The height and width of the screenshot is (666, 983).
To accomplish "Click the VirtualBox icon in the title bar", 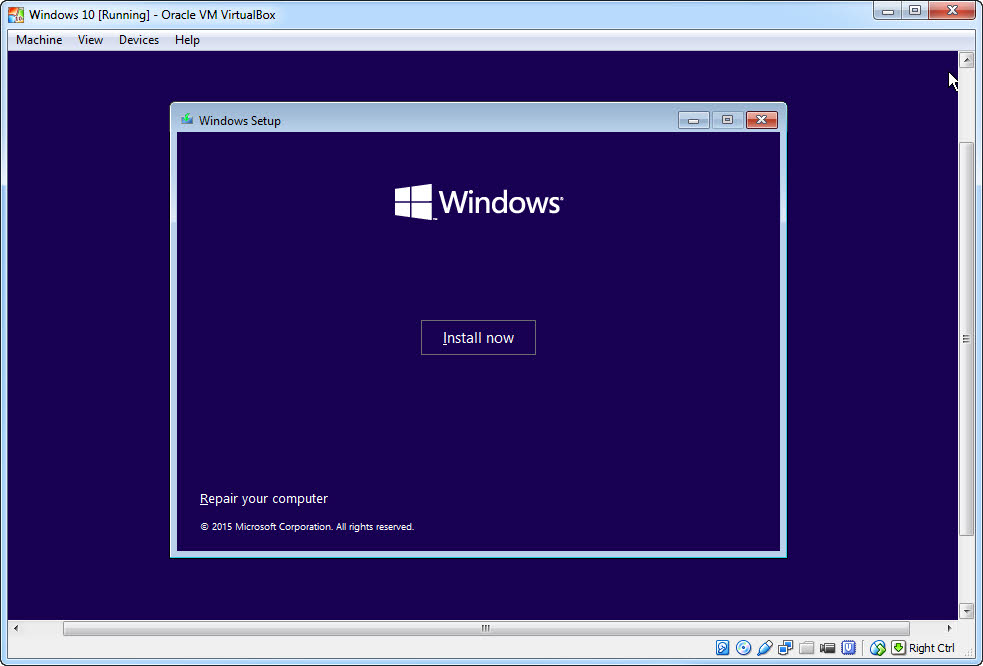I will click(16, 14).
